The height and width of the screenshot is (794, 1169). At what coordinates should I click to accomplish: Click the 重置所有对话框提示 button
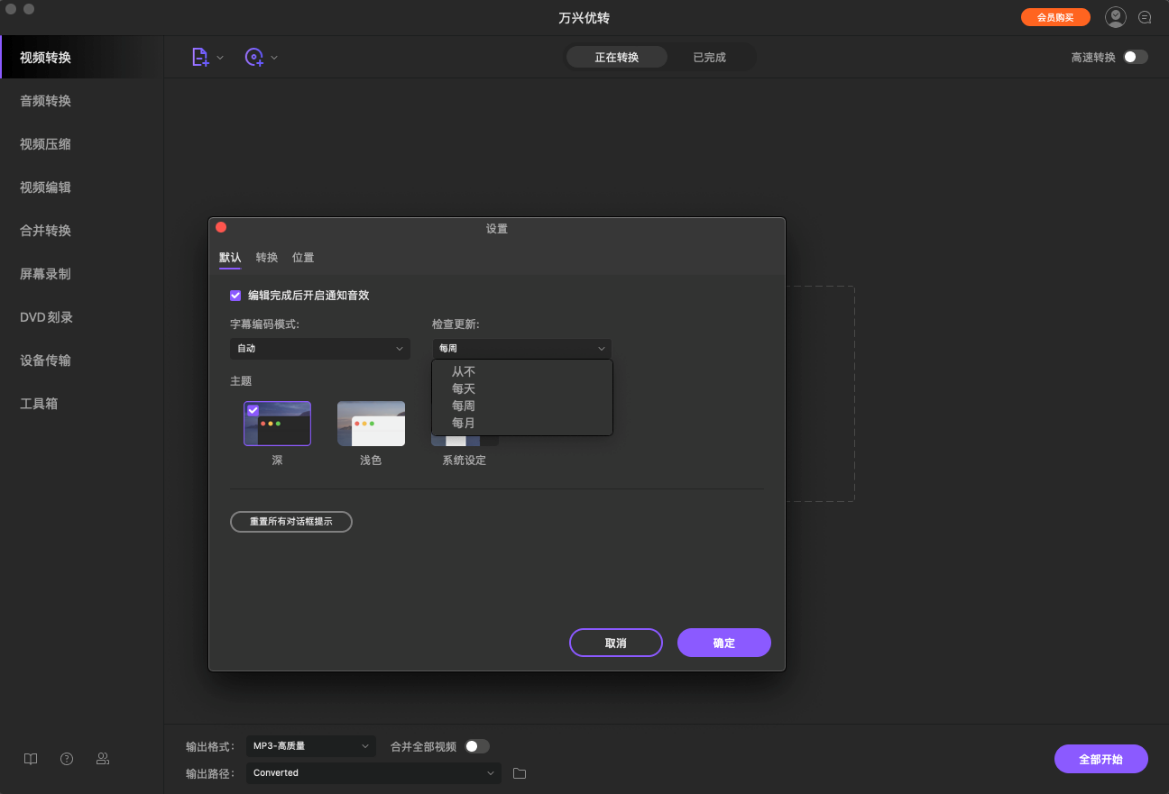[x=291, y=521]
